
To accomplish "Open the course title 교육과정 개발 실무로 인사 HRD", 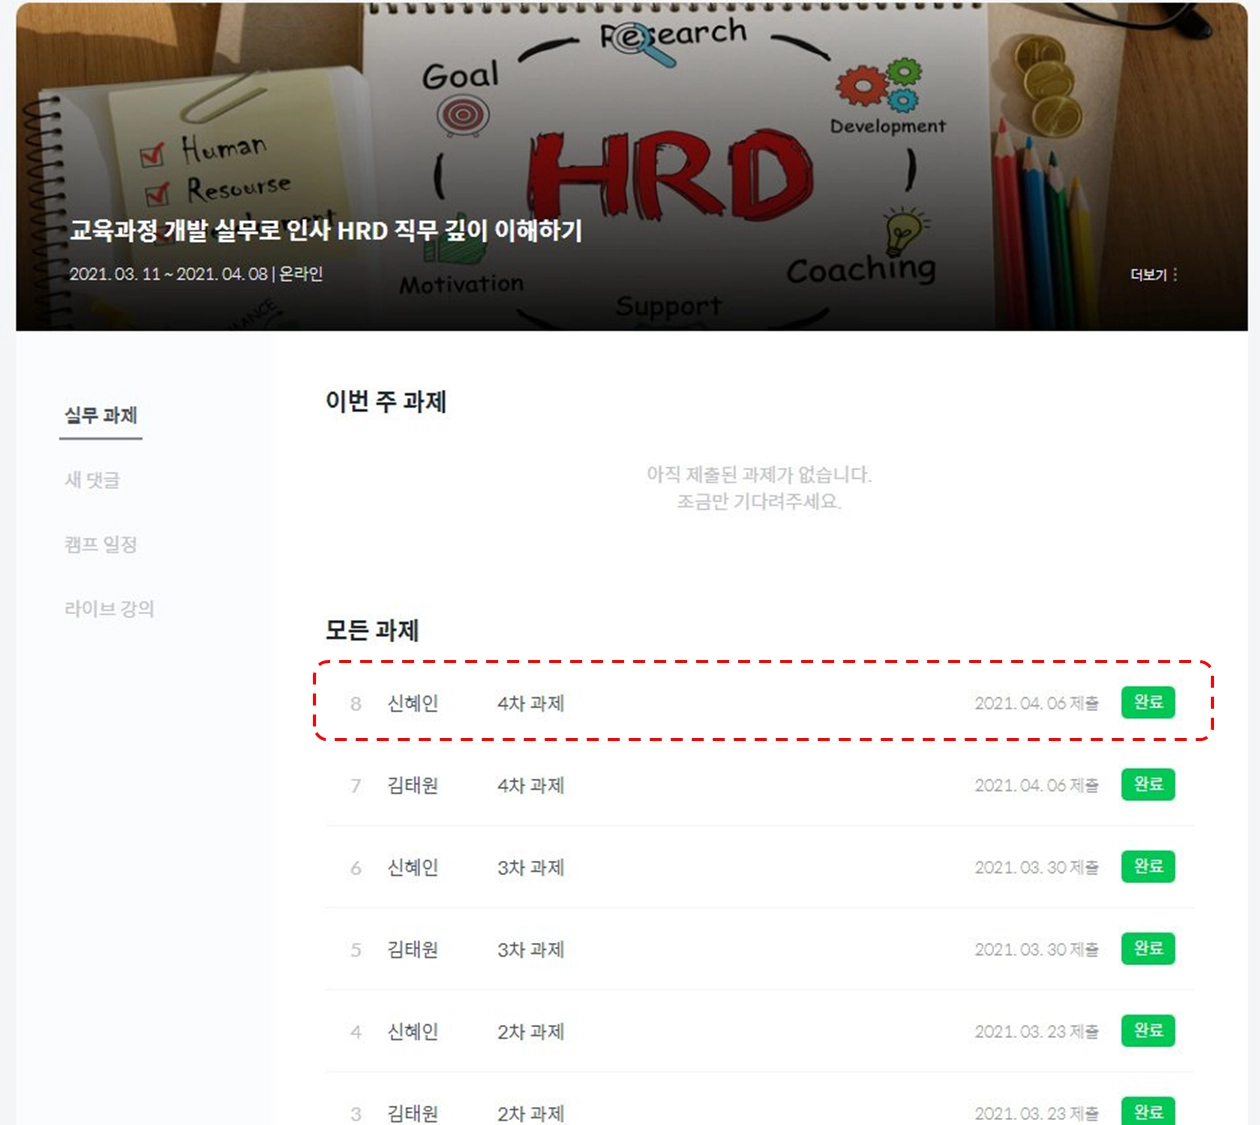I will 326,231.
